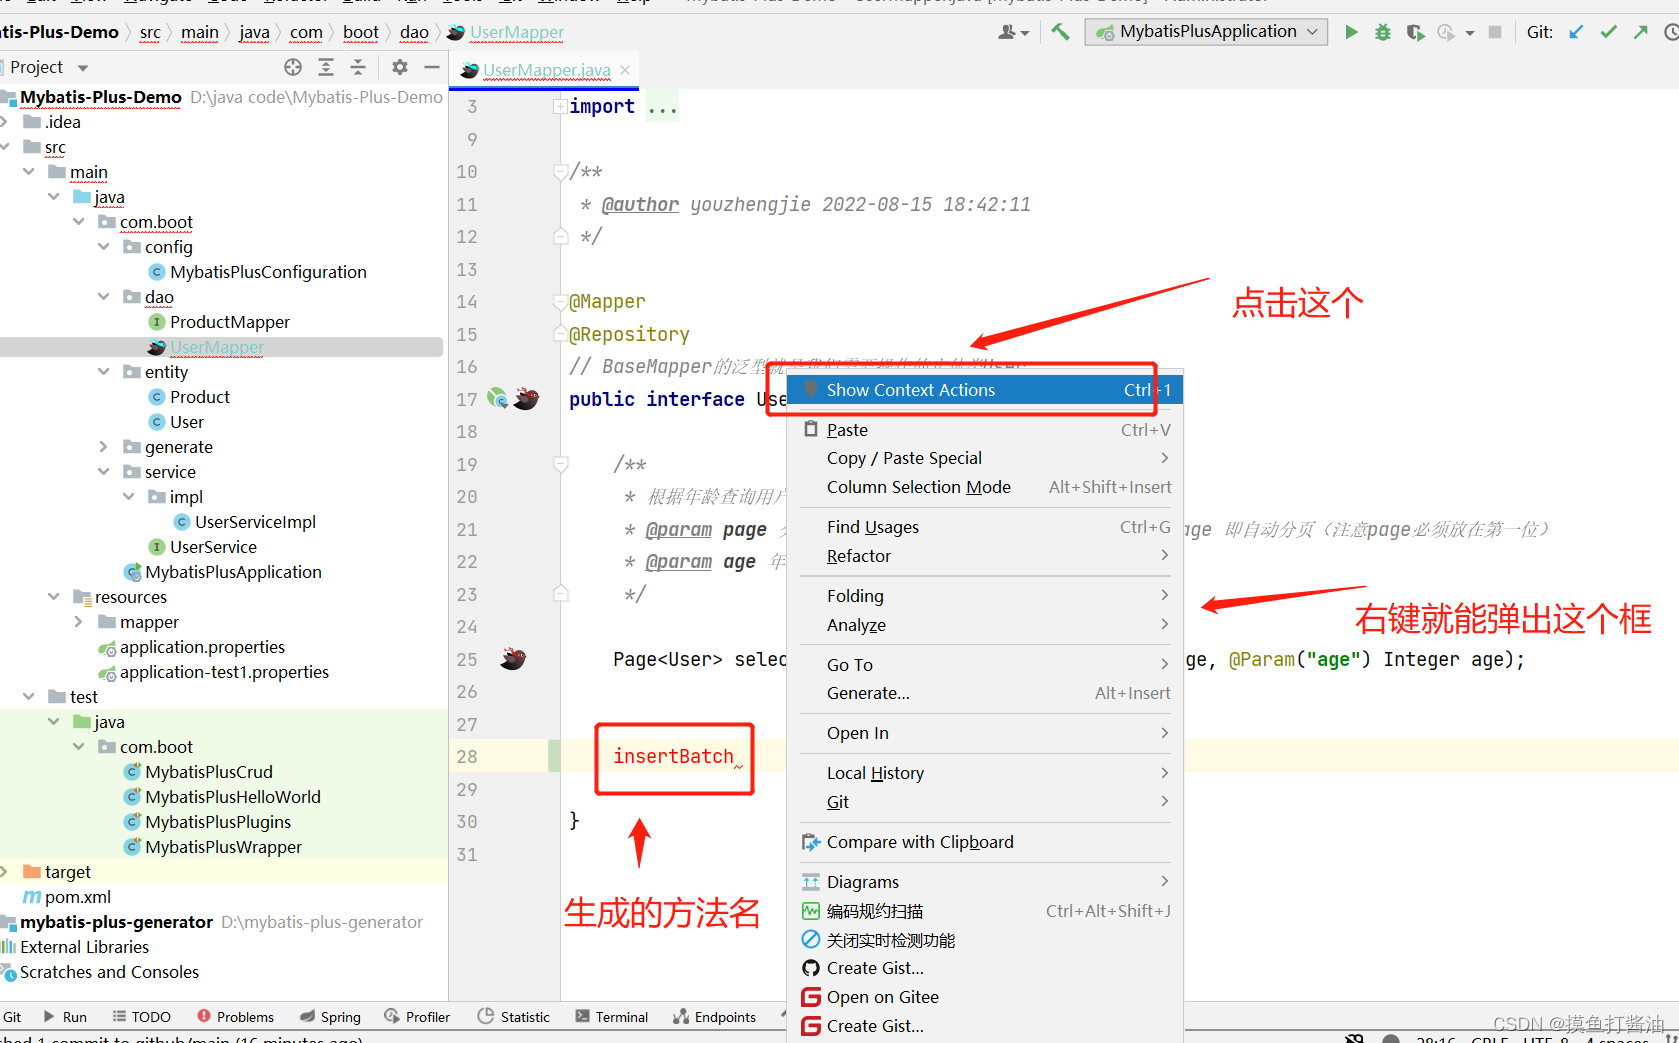This screenshot has width=1679, height=1043.
Task: Start debugging with the bug icon
Action: click(1383, 32)
